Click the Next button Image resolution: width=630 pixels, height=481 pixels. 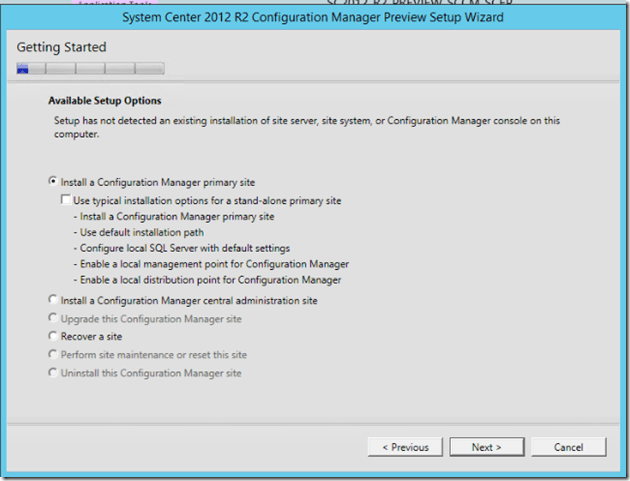click(x=486, y=447)
